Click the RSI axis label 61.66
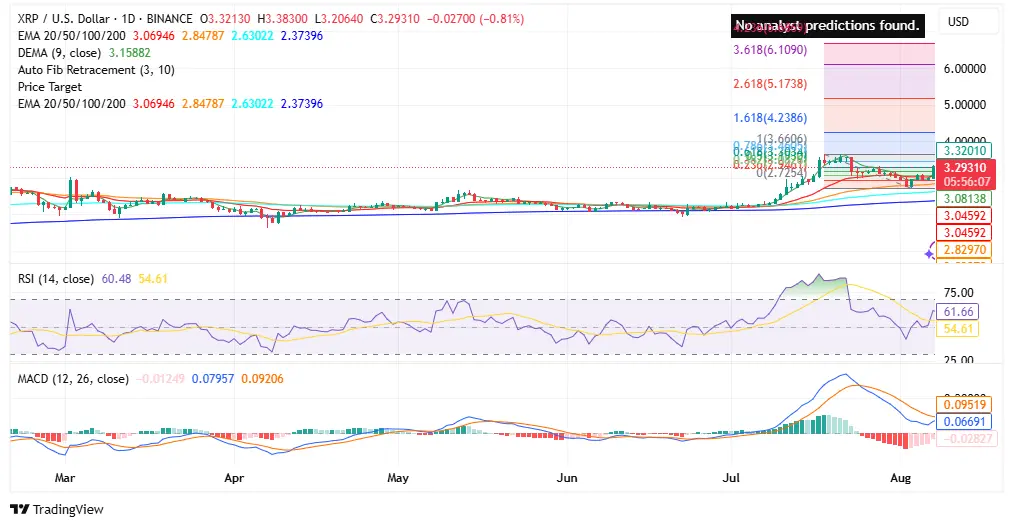This screenshot has width=1013, height=527. [x=958, y=312]
